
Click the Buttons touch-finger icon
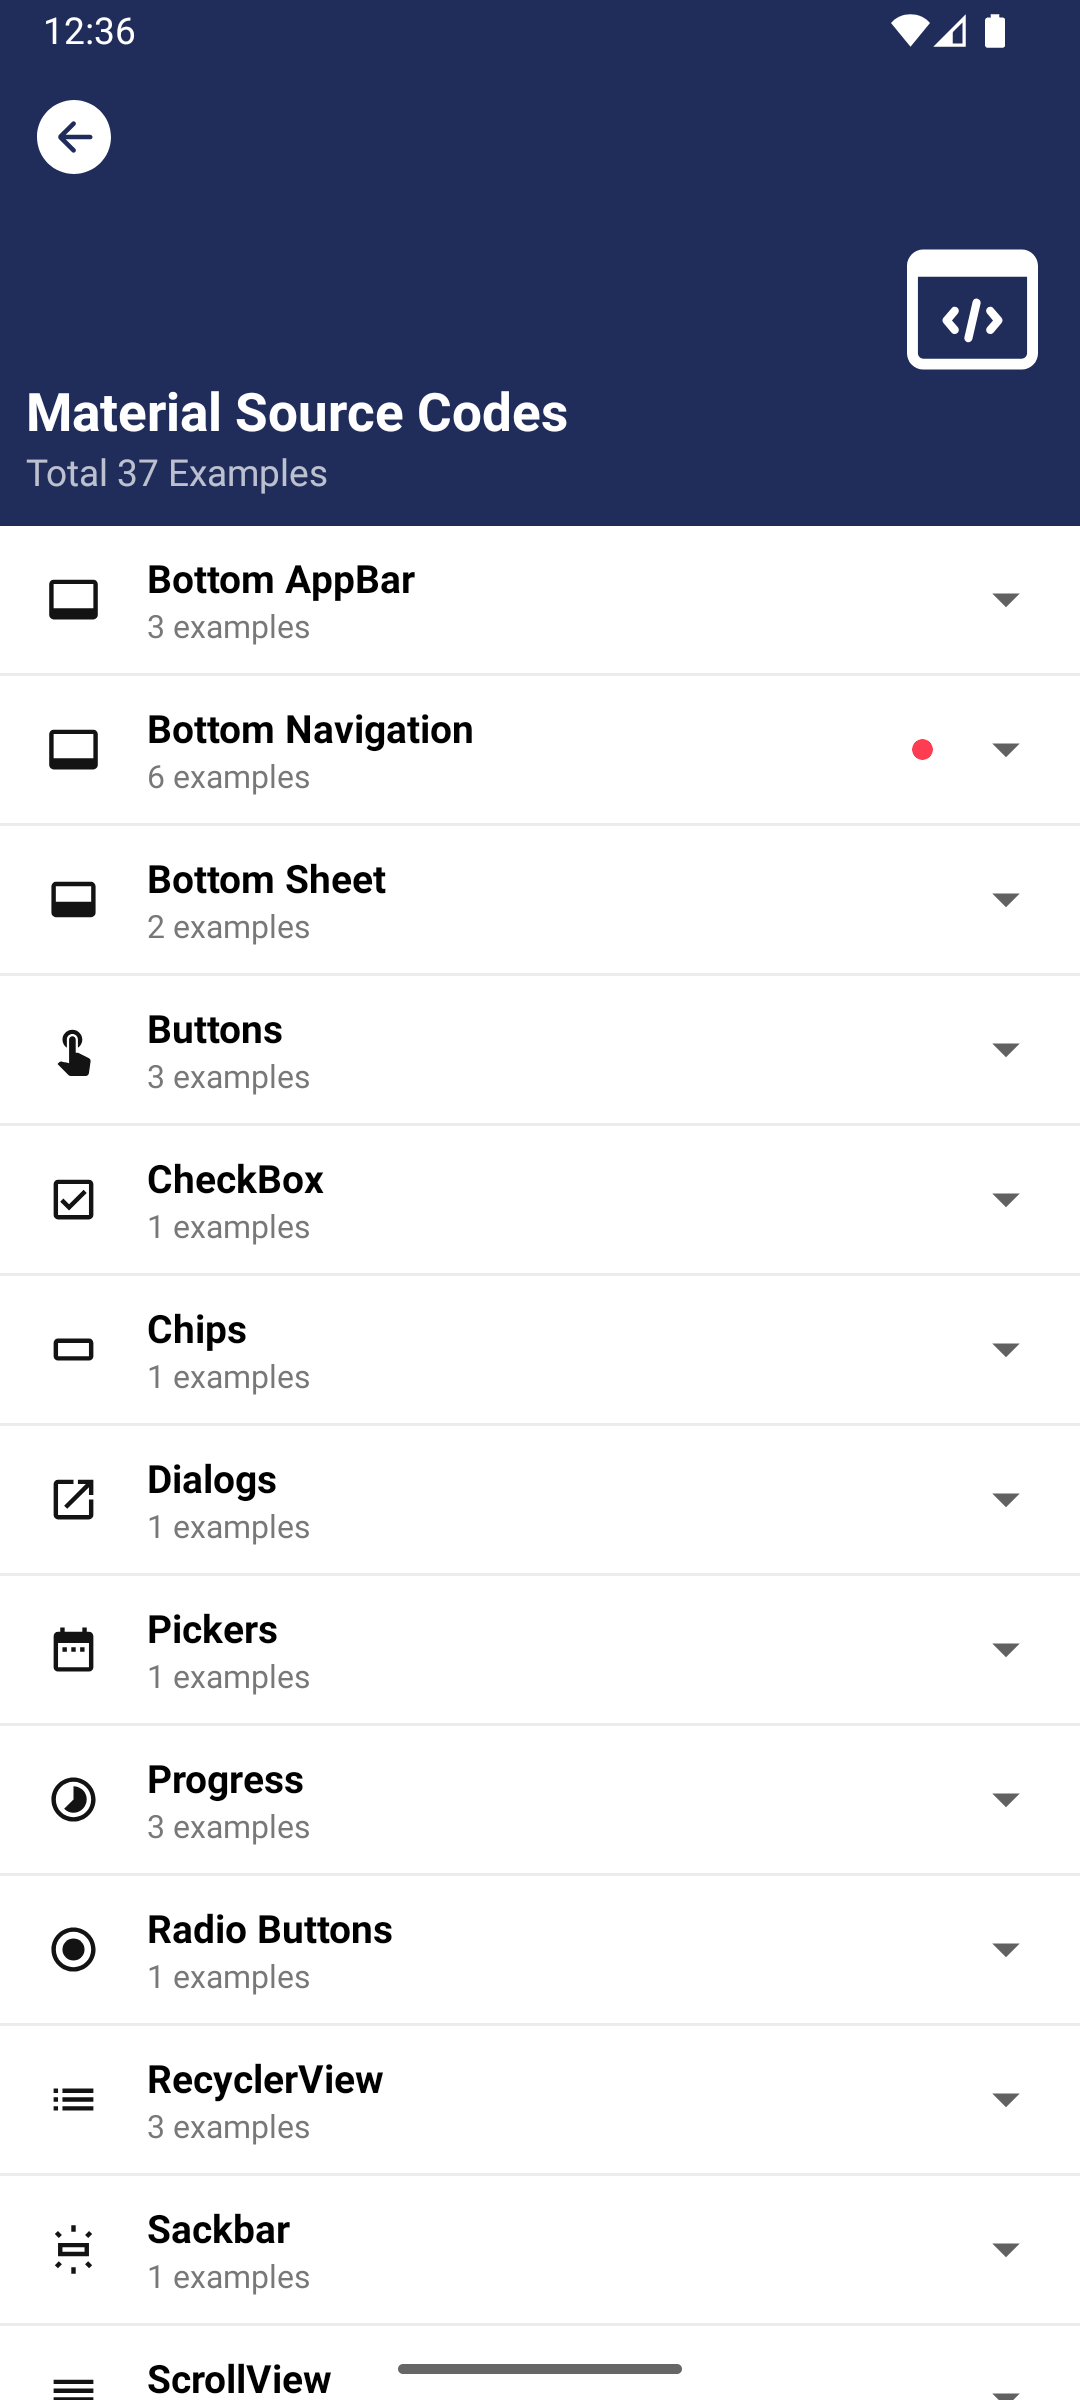pos(74,1051)
